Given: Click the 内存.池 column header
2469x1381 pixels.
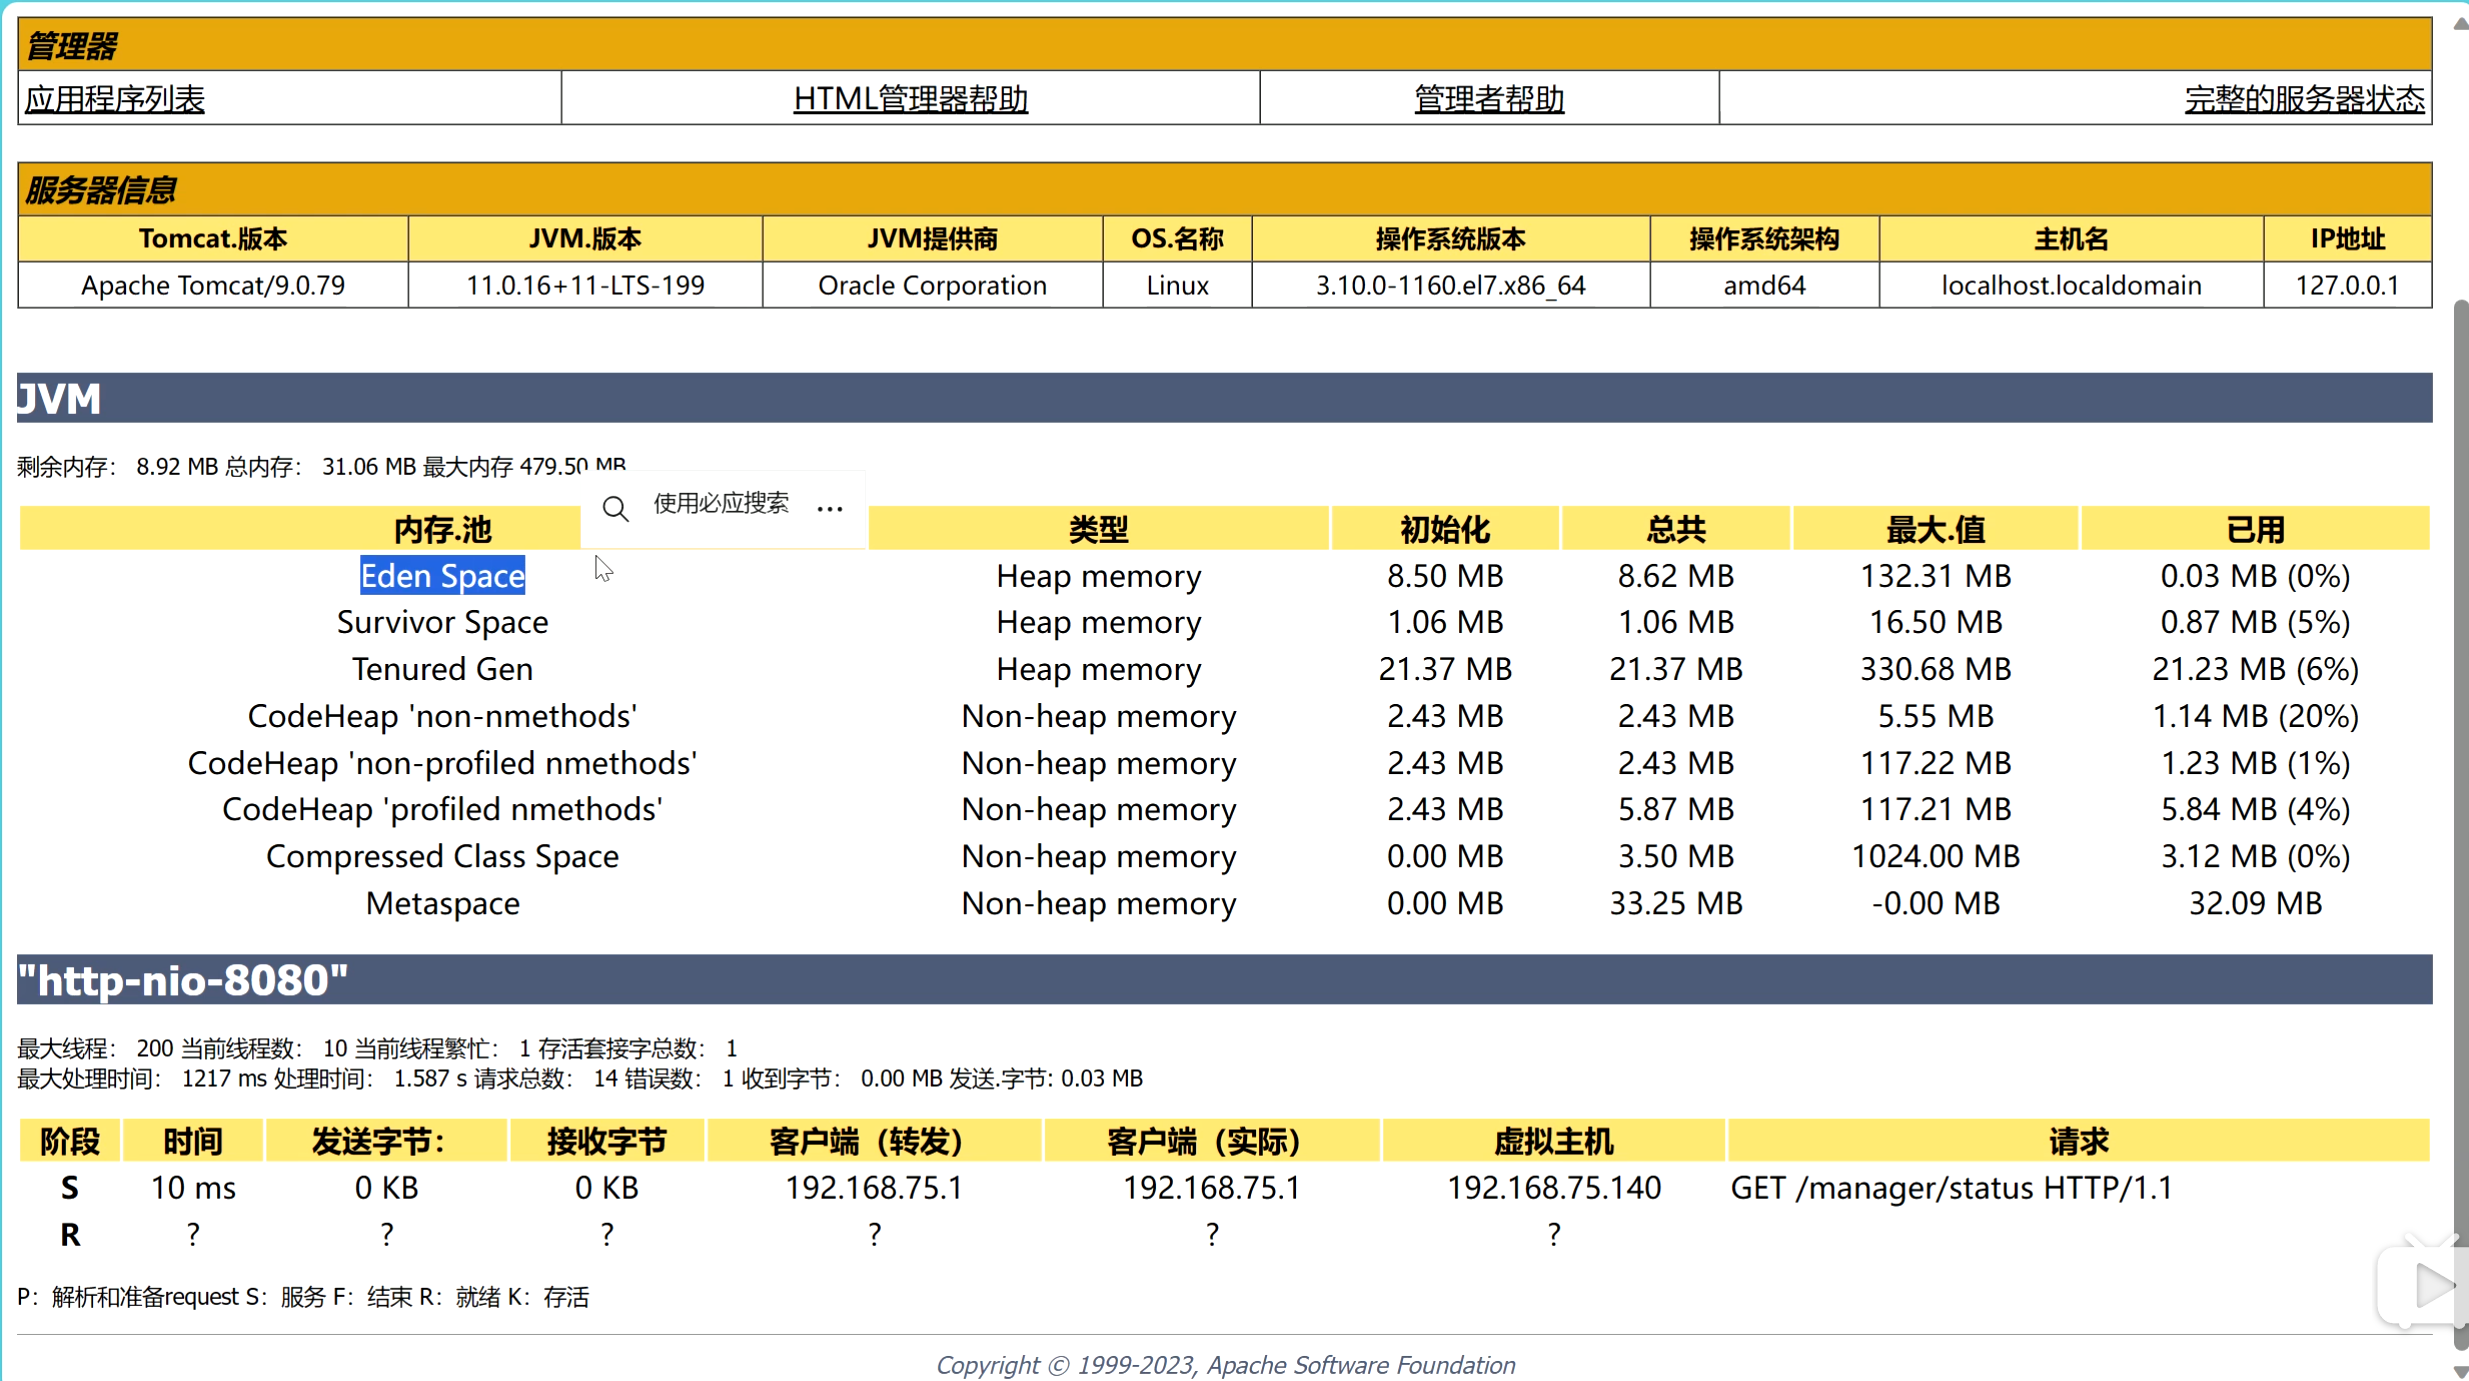Looking at the screenshot, I should [442, 528].
